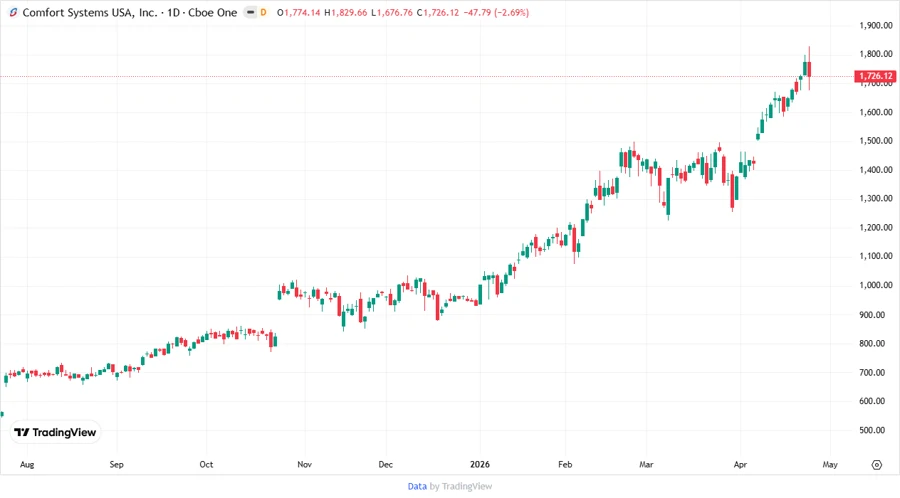Click the red 1,726.12 current price label
The width and height of the screenshot is (900, 498).
[x=875, y=76]
